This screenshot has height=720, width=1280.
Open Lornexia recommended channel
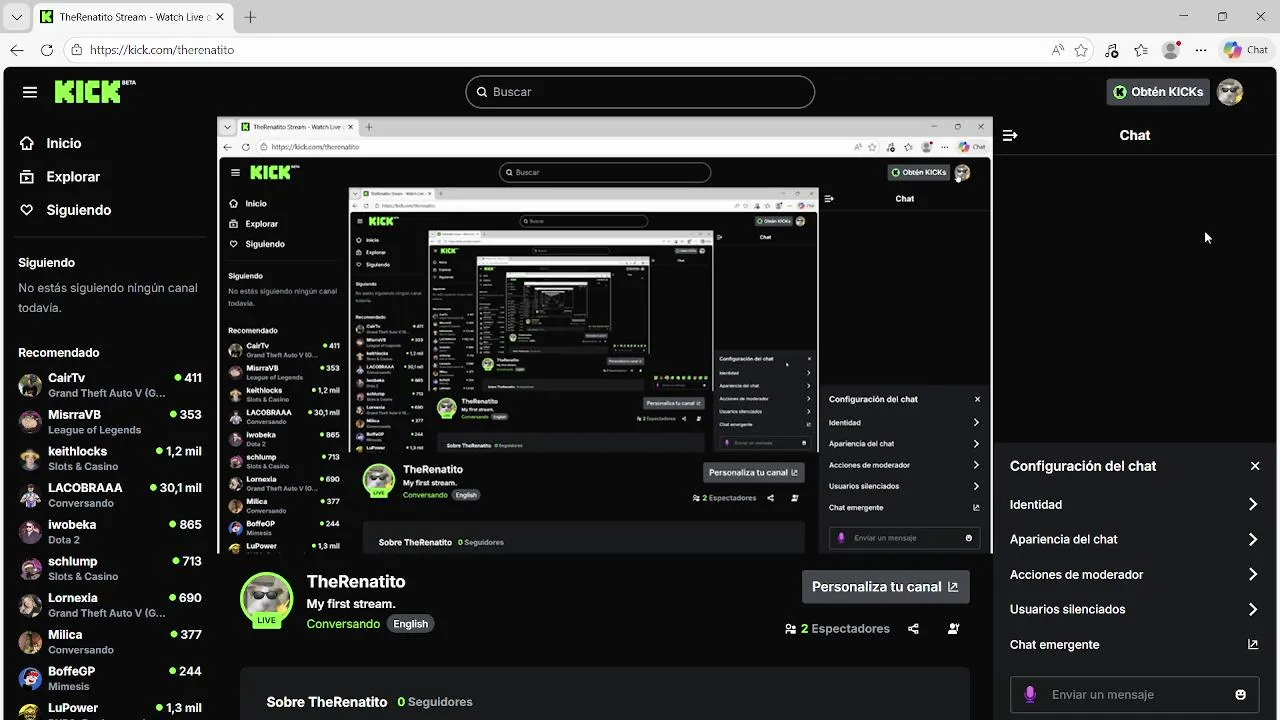pyautogui.click(x=110, y=605)
